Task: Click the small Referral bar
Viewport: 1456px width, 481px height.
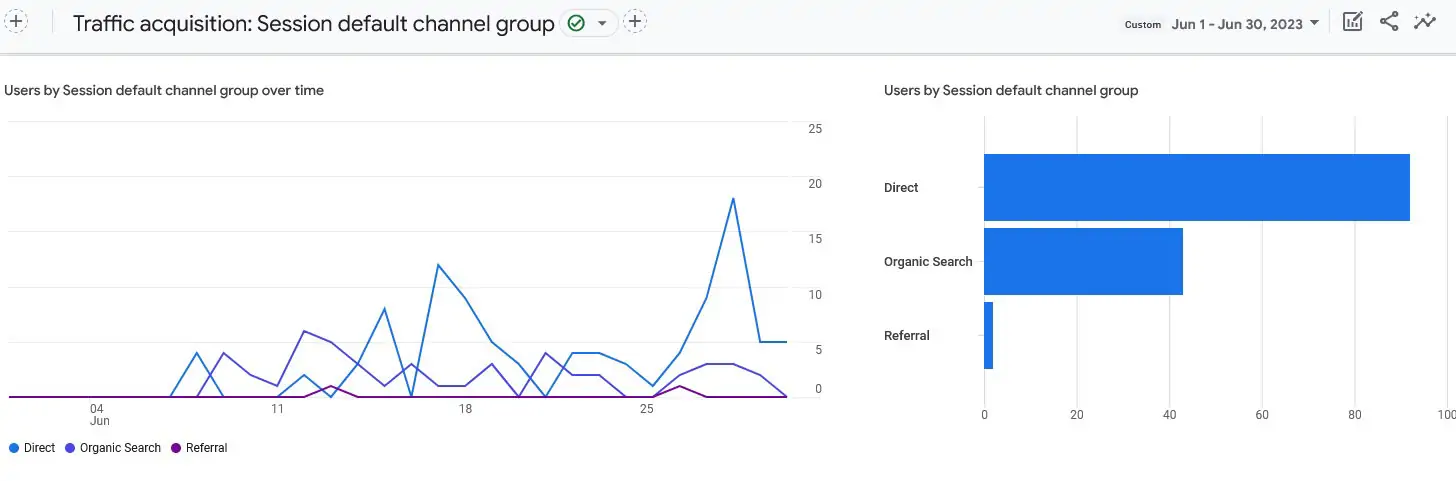Action: (988, 335)
